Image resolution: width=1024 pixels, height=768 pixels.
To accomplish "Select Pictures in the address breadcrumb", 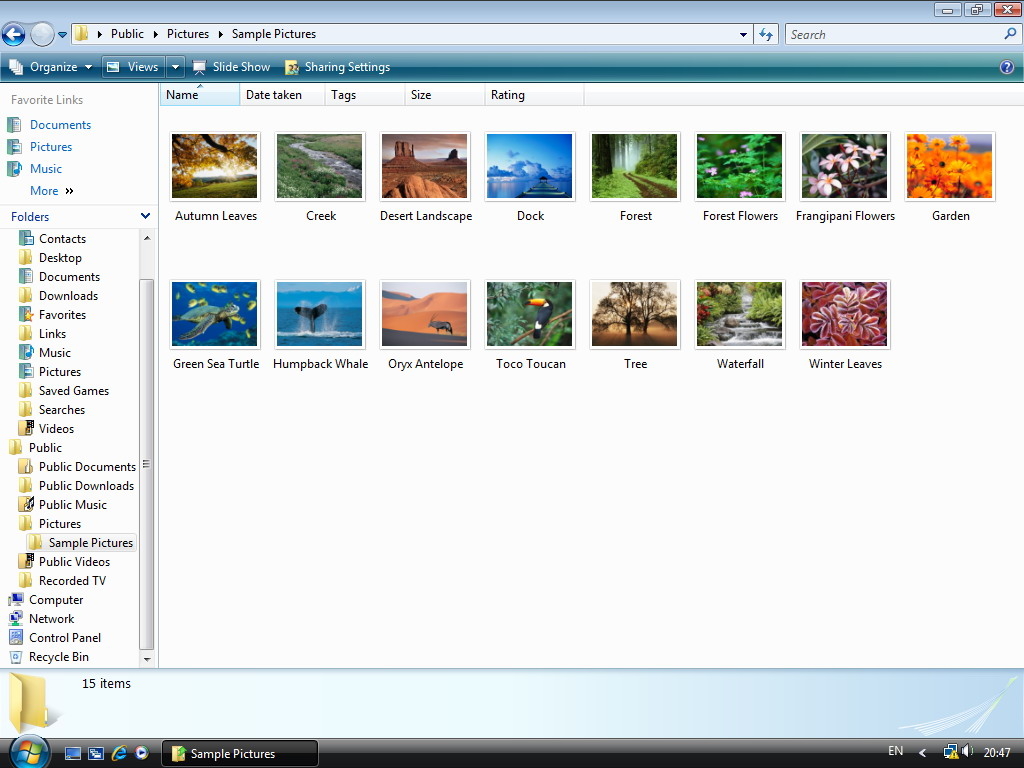I will (188, 34).
